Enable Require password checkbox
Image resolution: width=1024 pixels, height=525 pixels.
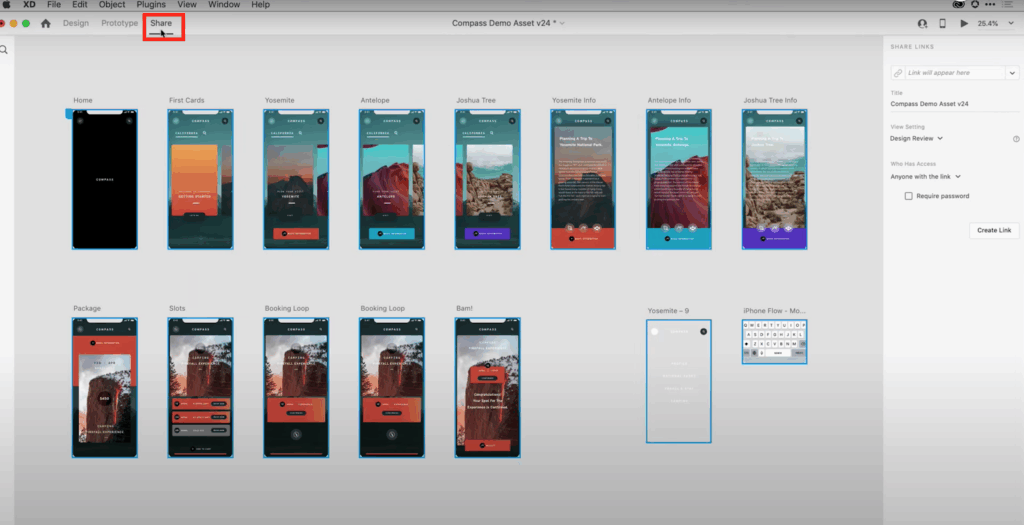(908, 196)
